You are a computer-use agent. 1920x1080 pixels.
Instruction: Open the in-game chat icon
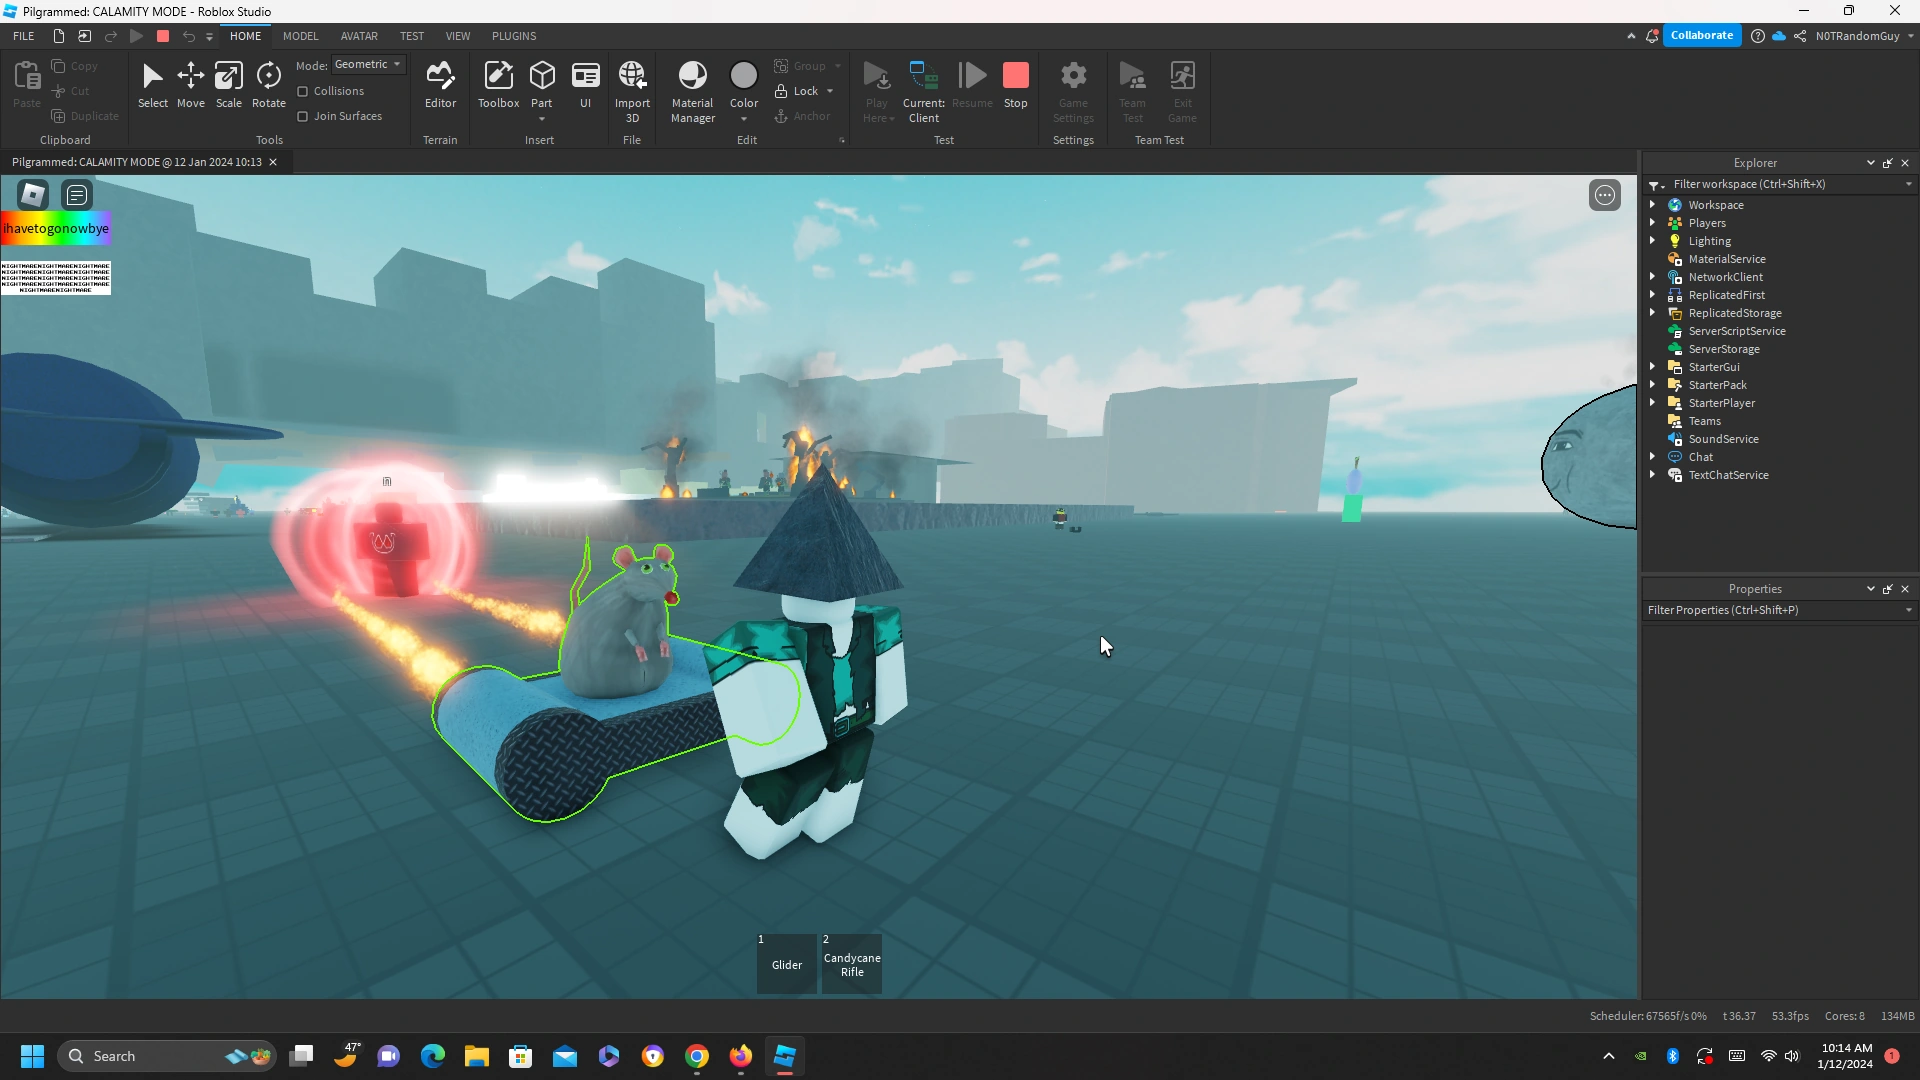77,195
